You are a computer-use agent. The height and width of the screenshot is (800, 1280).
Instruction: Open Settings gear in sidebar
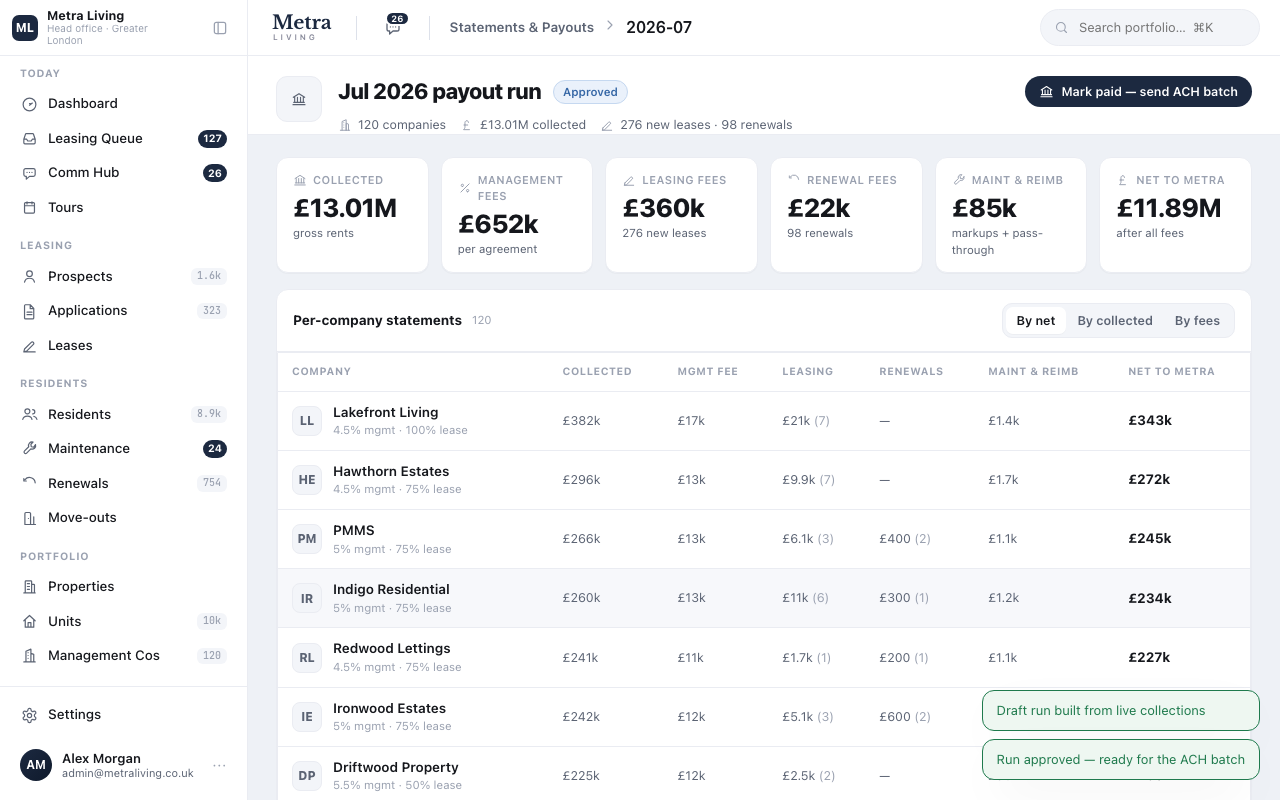tap(124, 715)
